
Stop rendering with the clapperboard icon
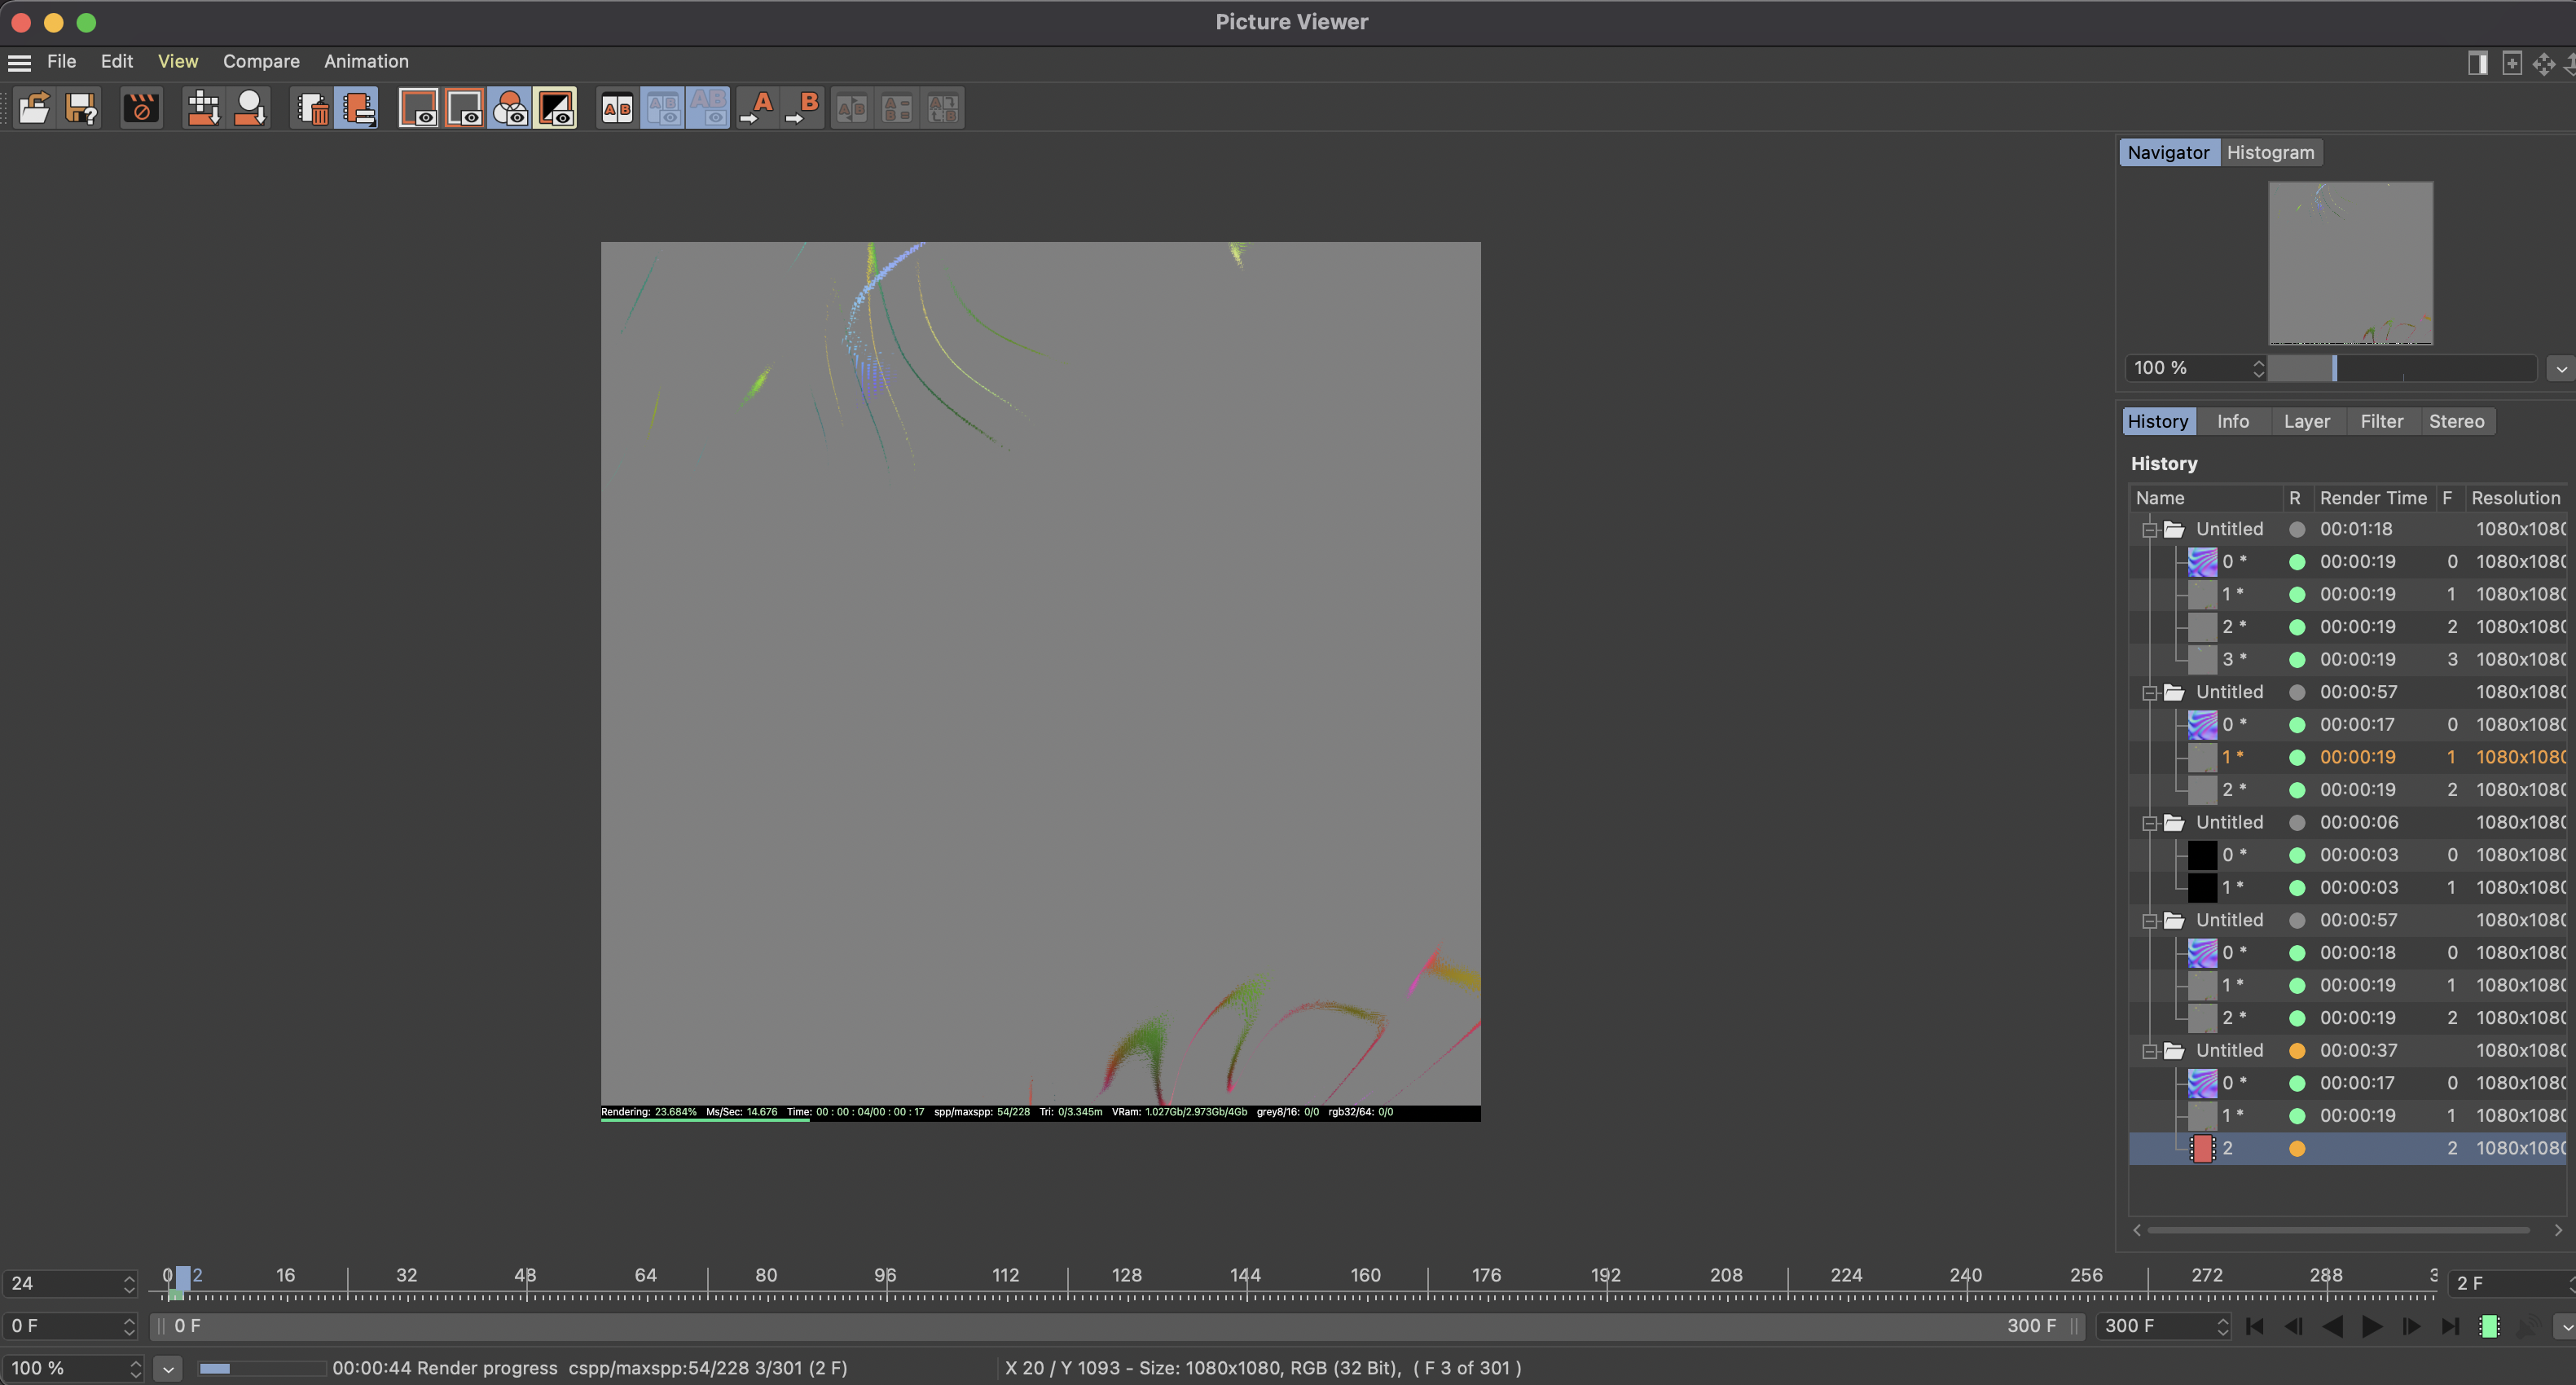point(141,108)
